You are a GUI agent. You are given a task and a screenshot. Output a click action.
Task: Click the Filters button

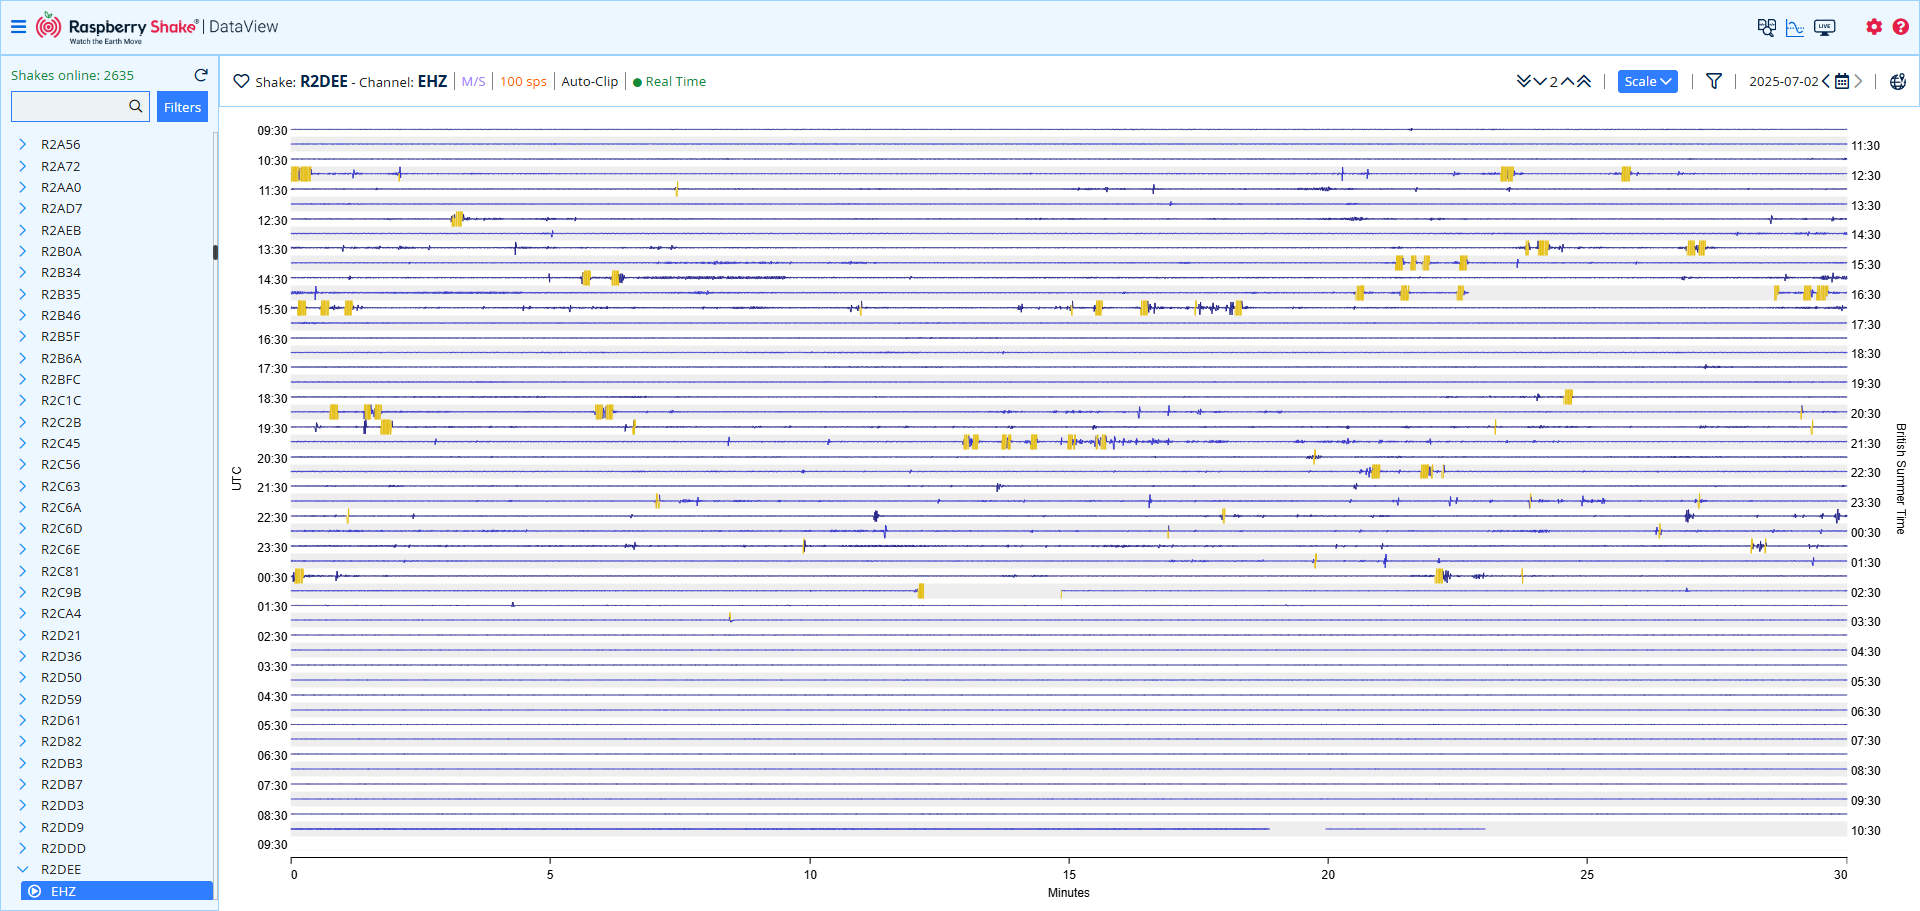(x=182, y=107)
